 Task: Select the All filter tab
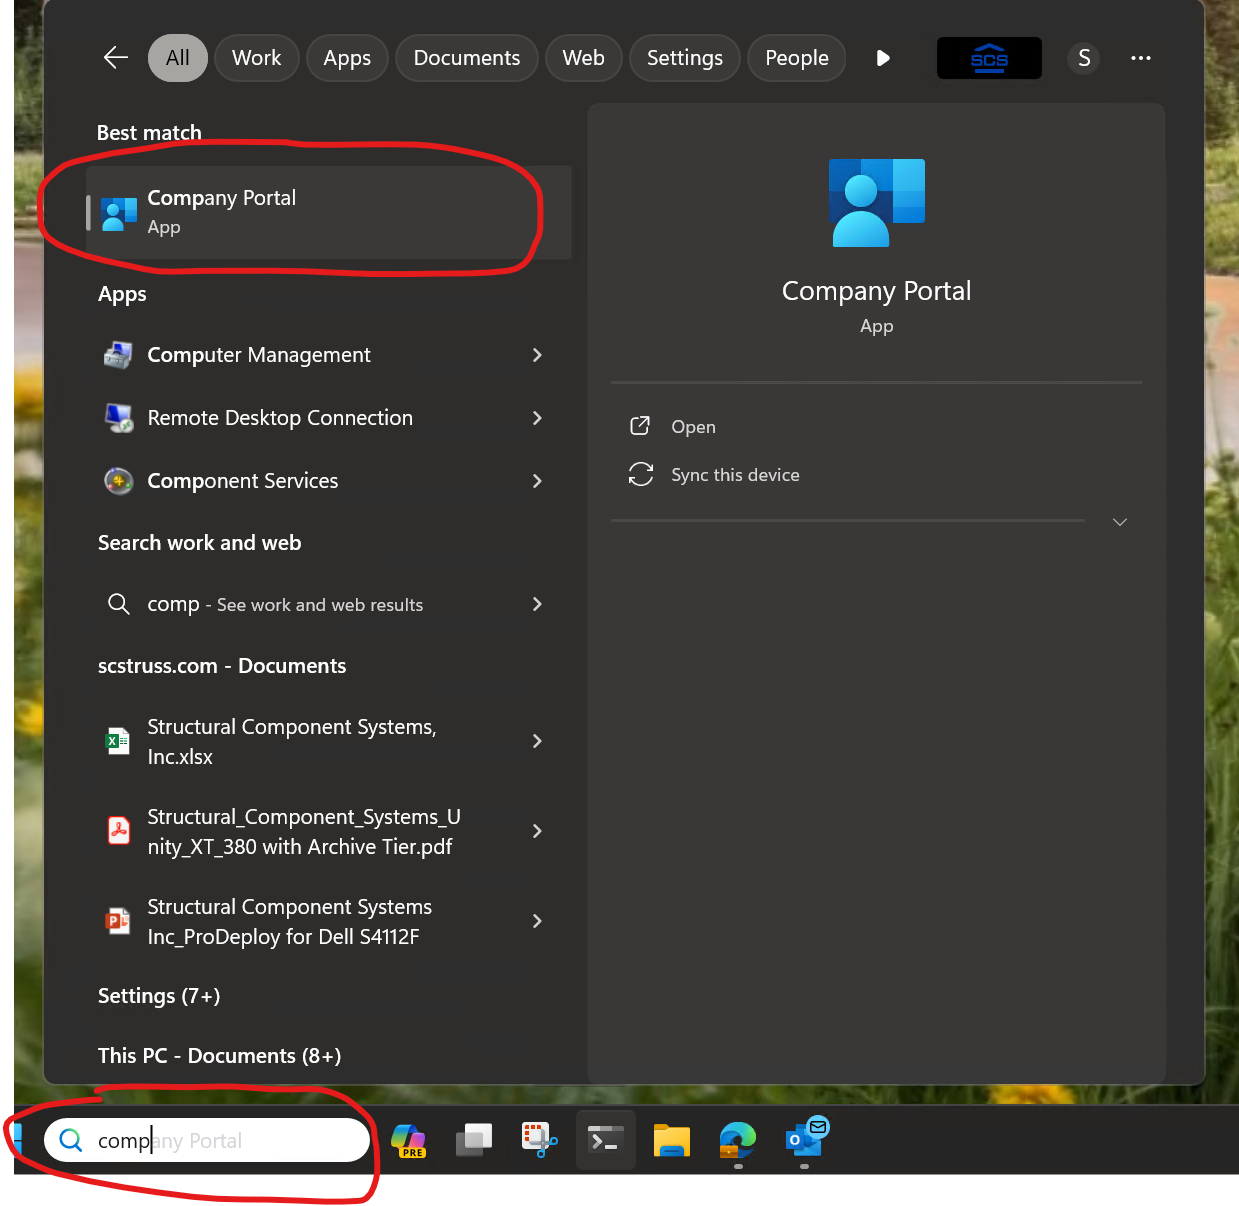[178, 58]
